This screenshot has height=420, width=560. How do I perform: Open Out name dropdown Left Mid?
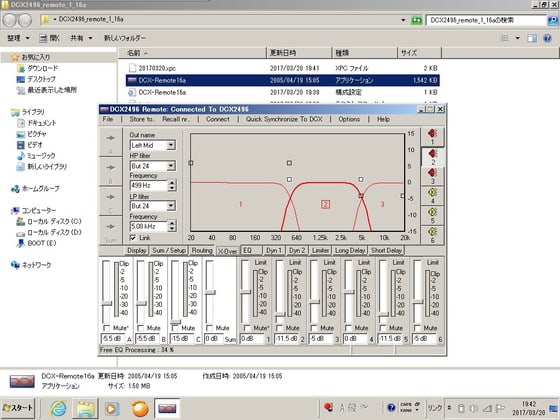coord(171,145)
